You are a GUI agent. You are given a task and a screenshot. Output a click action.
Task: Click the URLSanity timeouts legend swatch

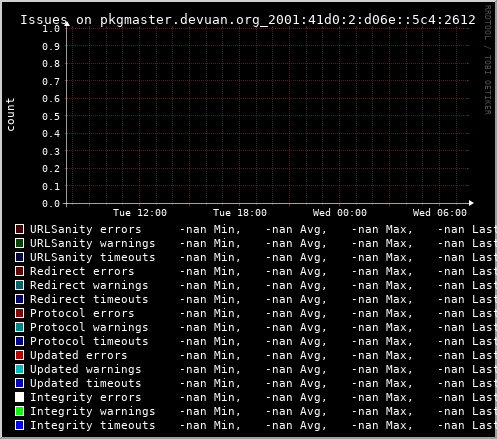pyautogui.click(x=19, y=257)
